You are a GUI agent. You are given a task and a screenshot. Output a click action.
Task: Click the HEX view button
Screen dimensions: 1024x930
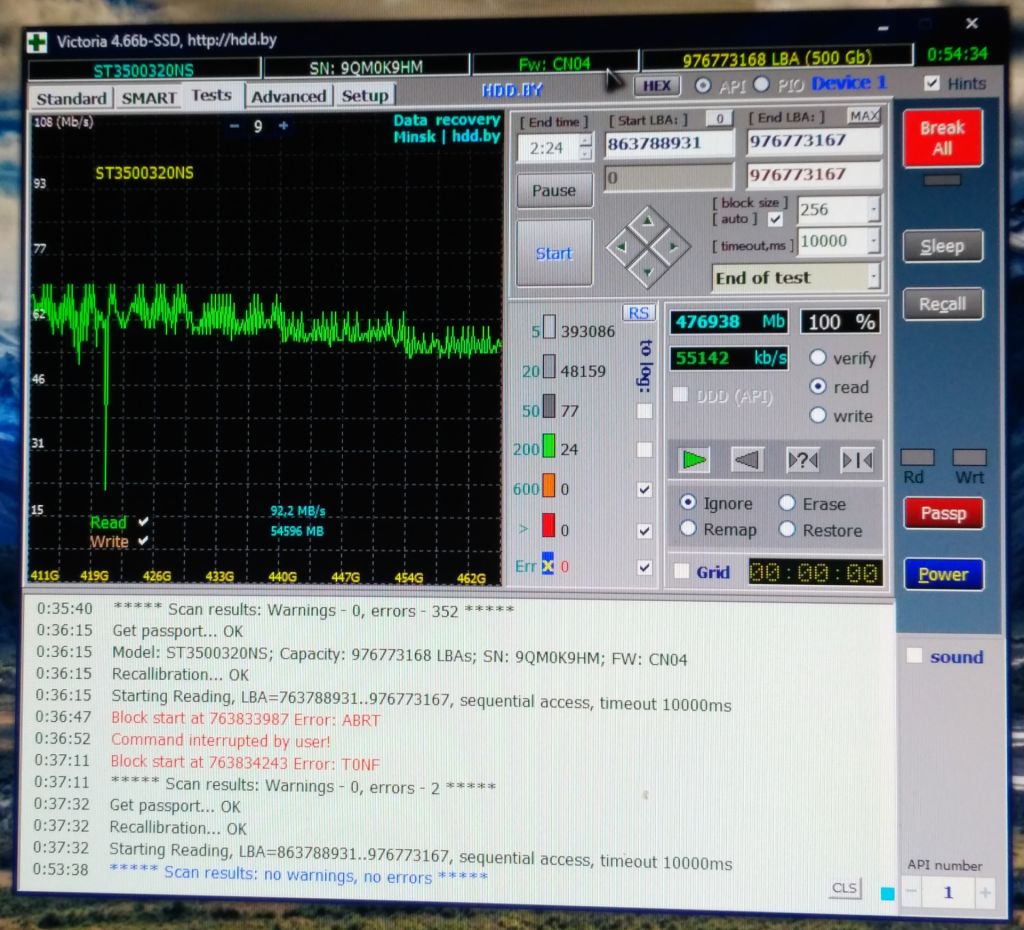[656, 86]
